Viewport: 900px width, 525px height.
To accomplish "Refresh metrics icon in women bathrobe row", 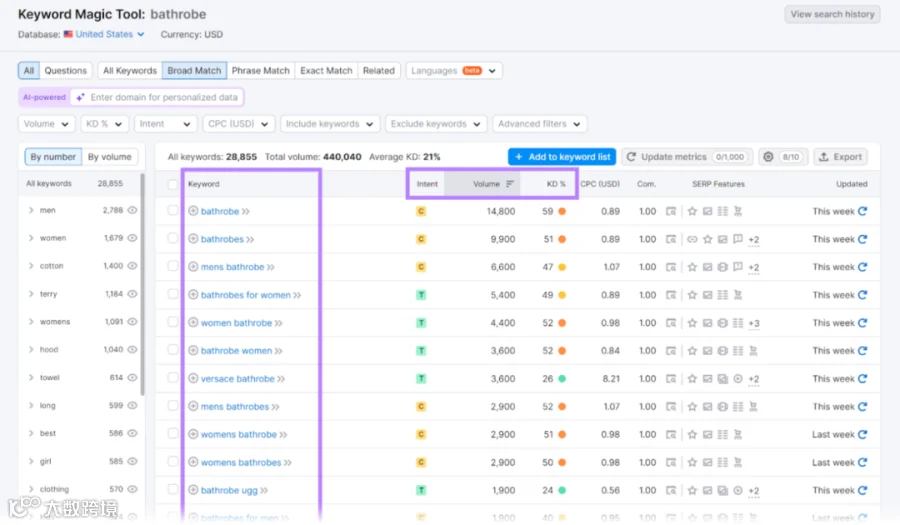I will (862, 322).
